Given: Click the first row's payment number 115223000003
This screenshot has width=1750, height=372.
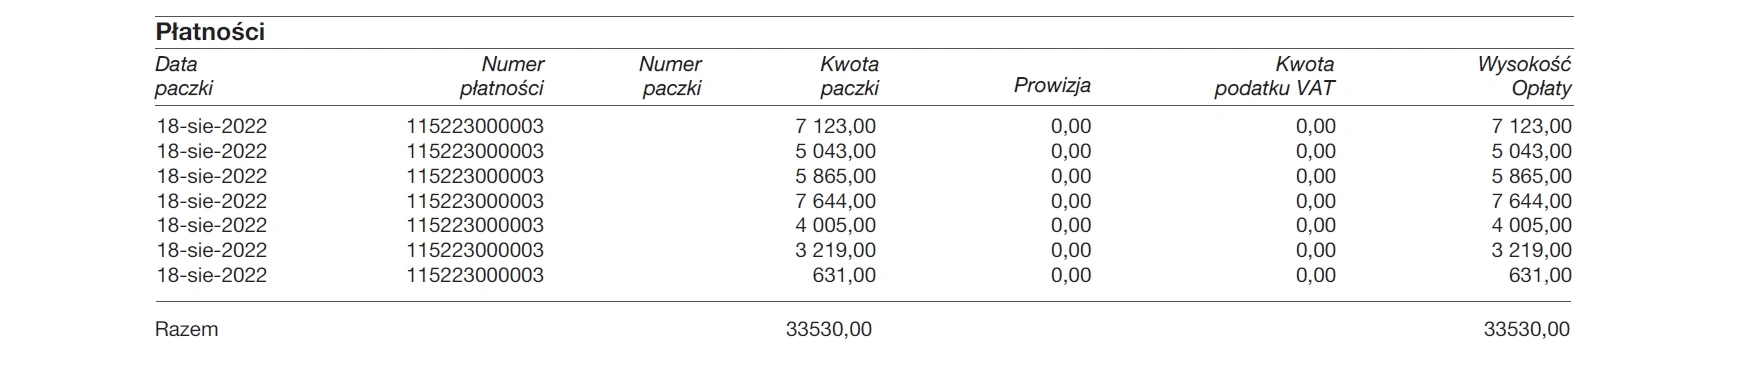Looking at the screenshot, I should (475, 126).
